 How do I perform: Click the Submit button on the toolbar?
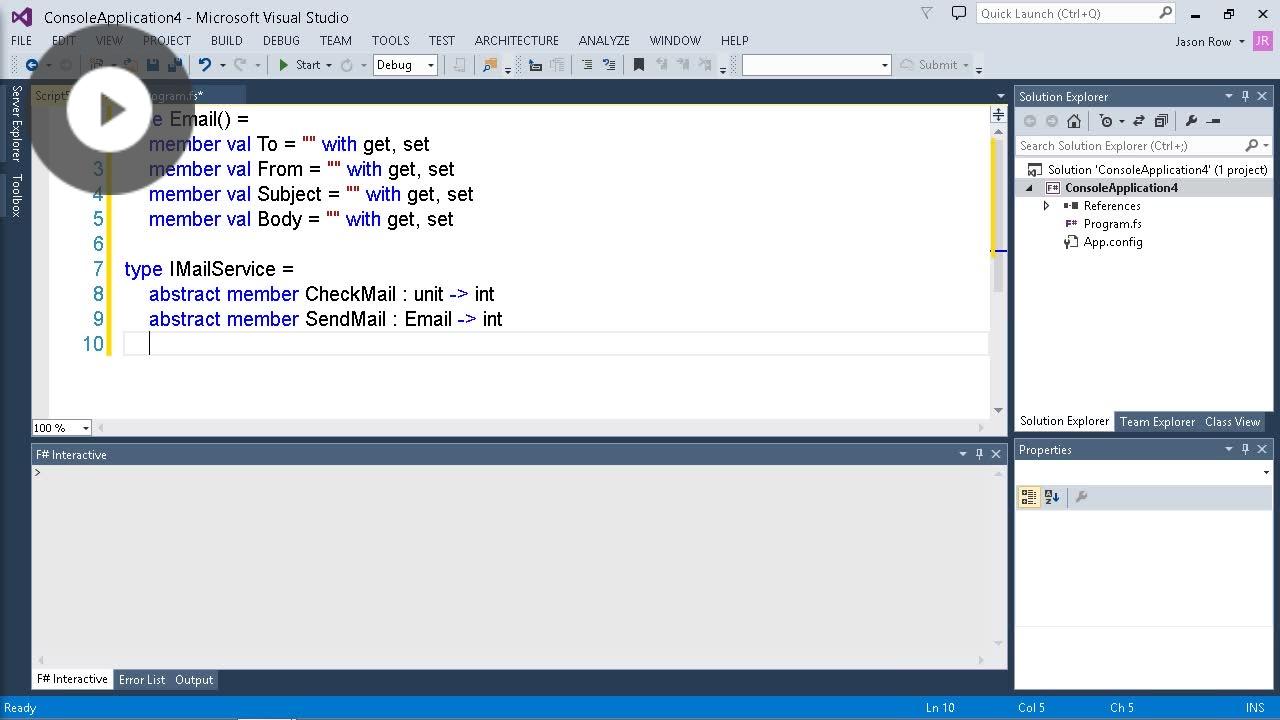tap(938, 64)
